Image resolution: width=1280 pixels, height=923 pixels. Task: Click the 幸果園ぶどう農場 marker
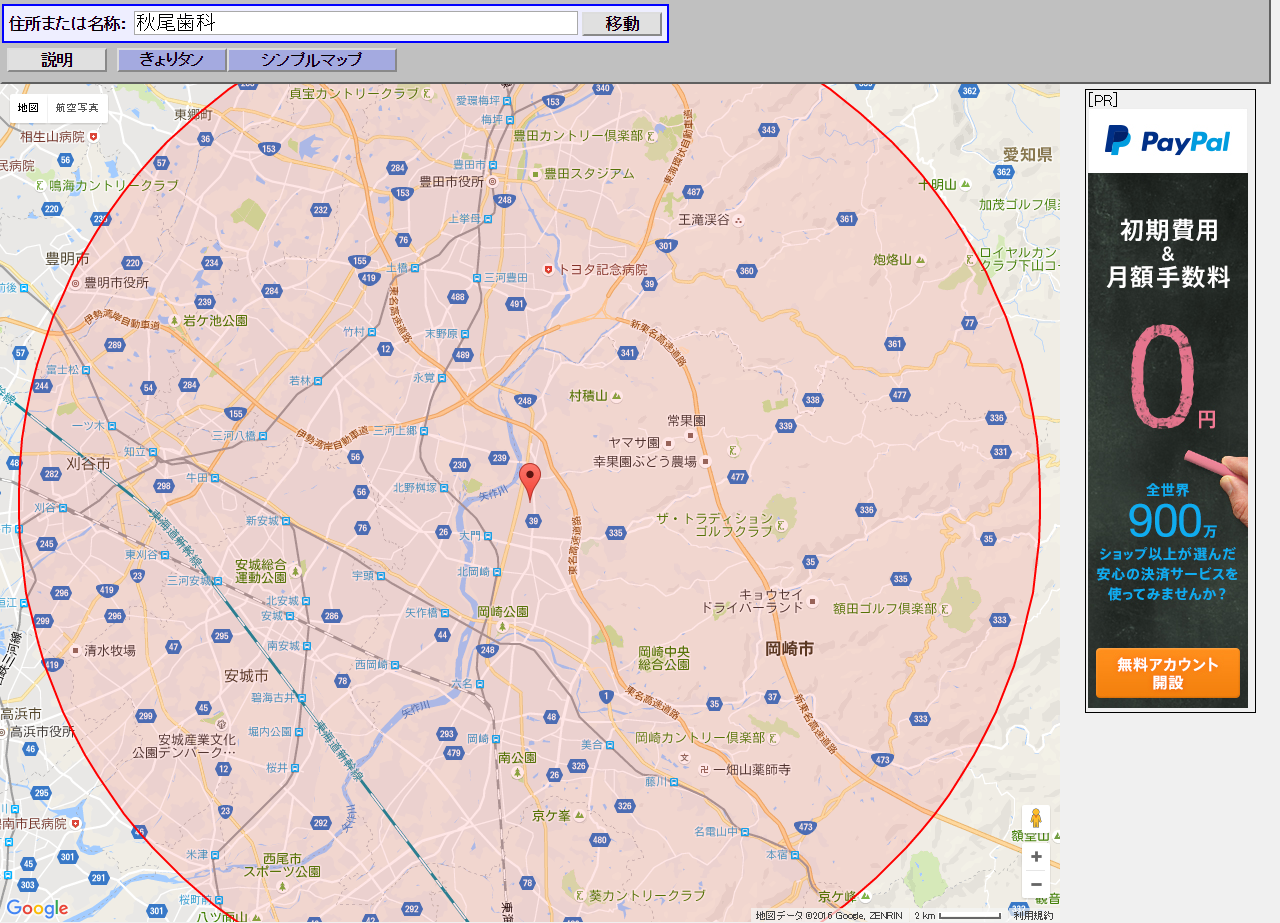pyautogui.click(x=705, y=462)
